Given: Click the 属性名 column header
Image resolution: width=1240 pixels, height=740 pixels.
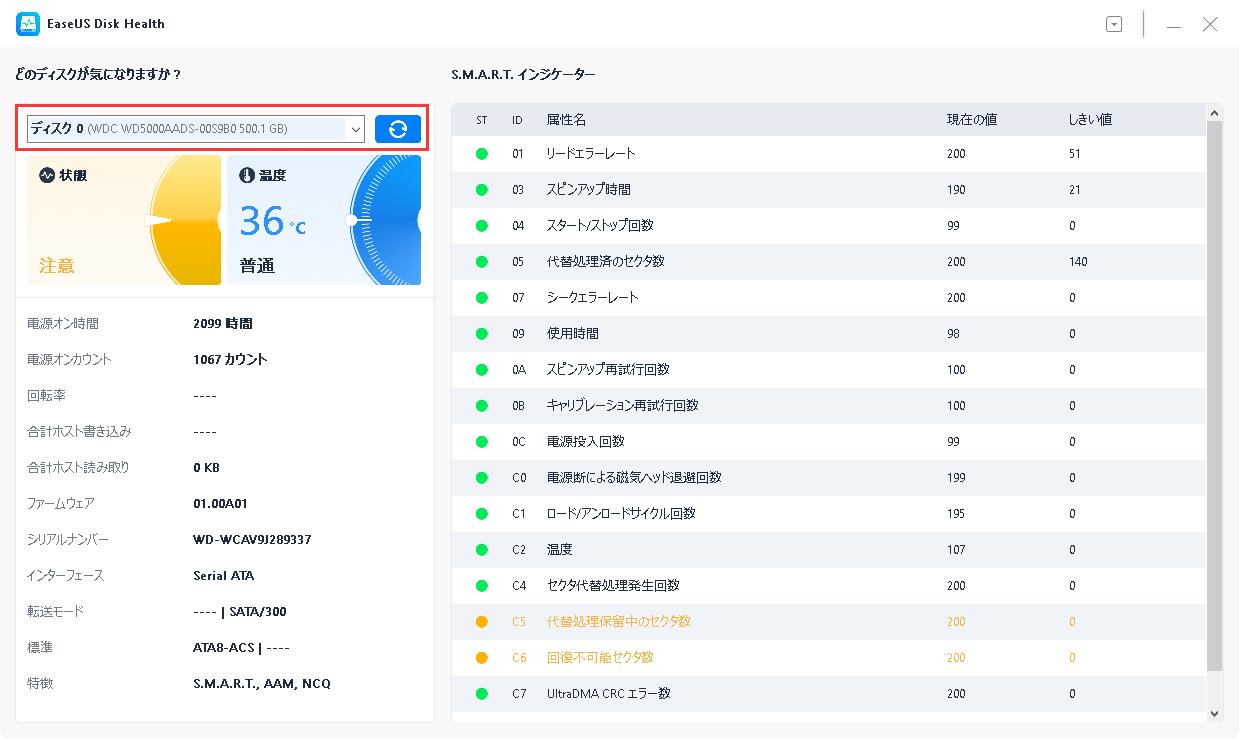Looking at the screenshot, I should [x=566, y=120].
